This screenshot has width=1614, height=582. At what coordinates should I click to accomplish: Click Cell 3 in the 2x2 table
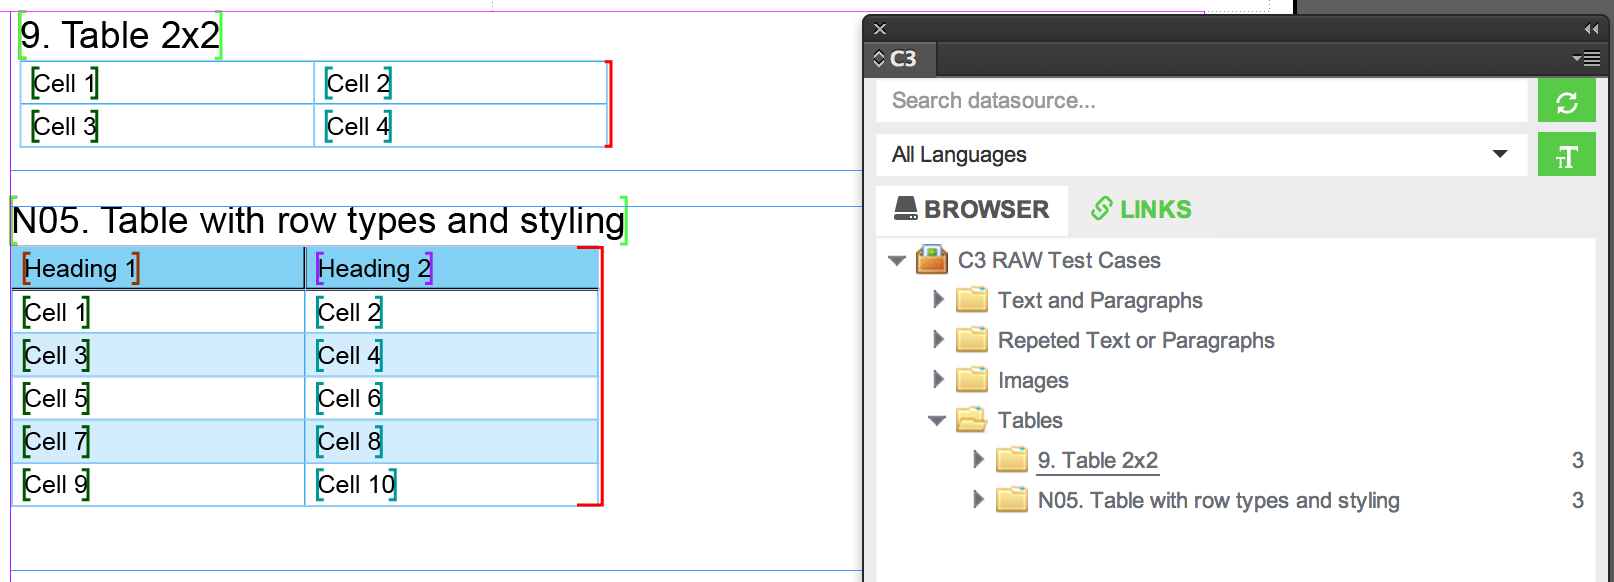167,126
